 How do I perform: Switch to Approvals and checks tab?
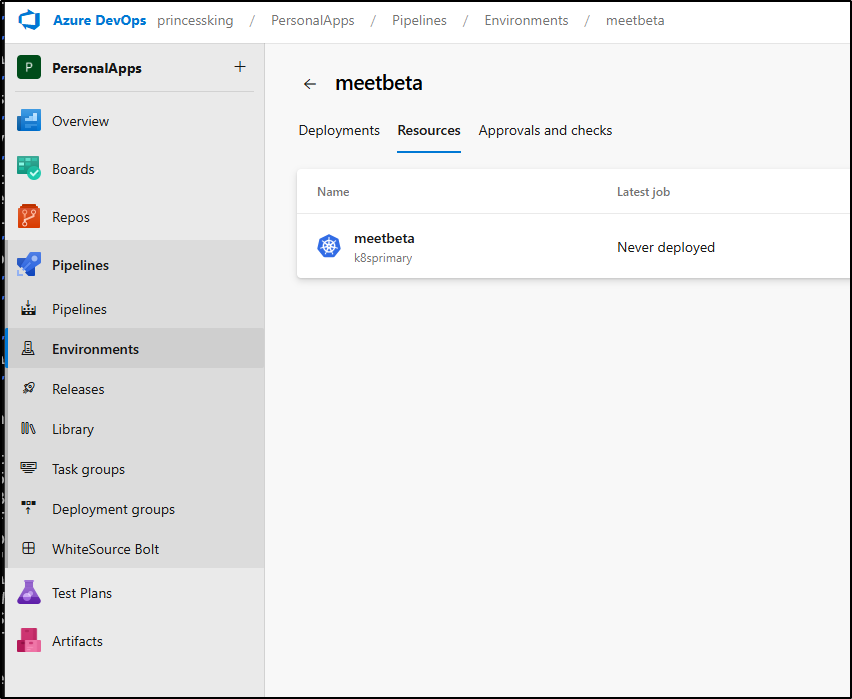pos(545,130)
